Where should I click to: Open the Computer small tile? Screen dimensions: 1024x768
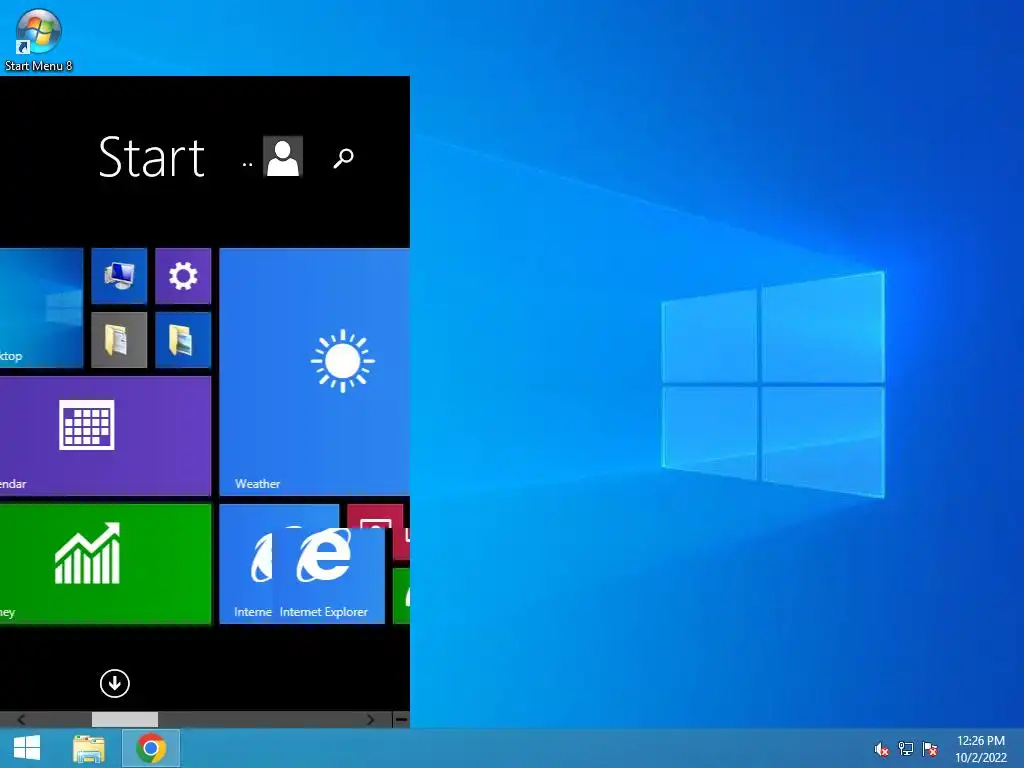coord(119,276)
